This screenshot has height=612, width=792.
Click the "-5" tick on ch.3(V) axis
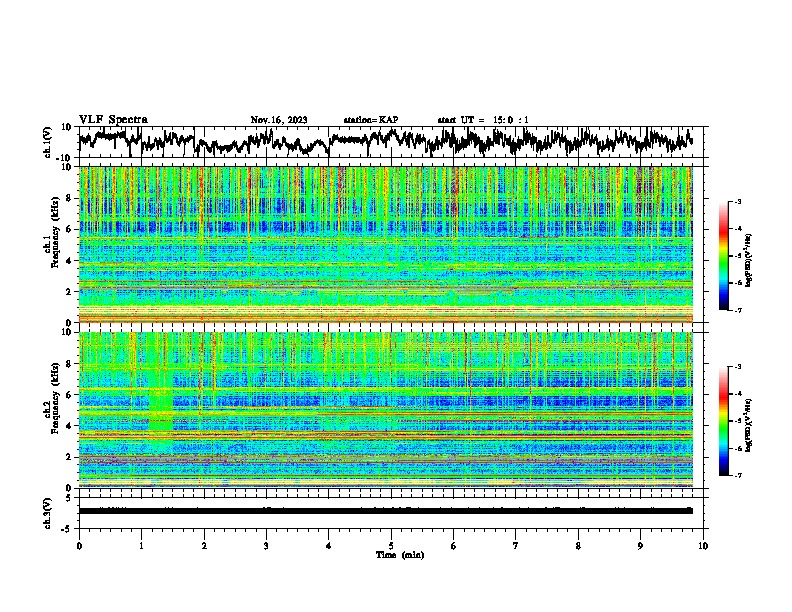(67, 529)
